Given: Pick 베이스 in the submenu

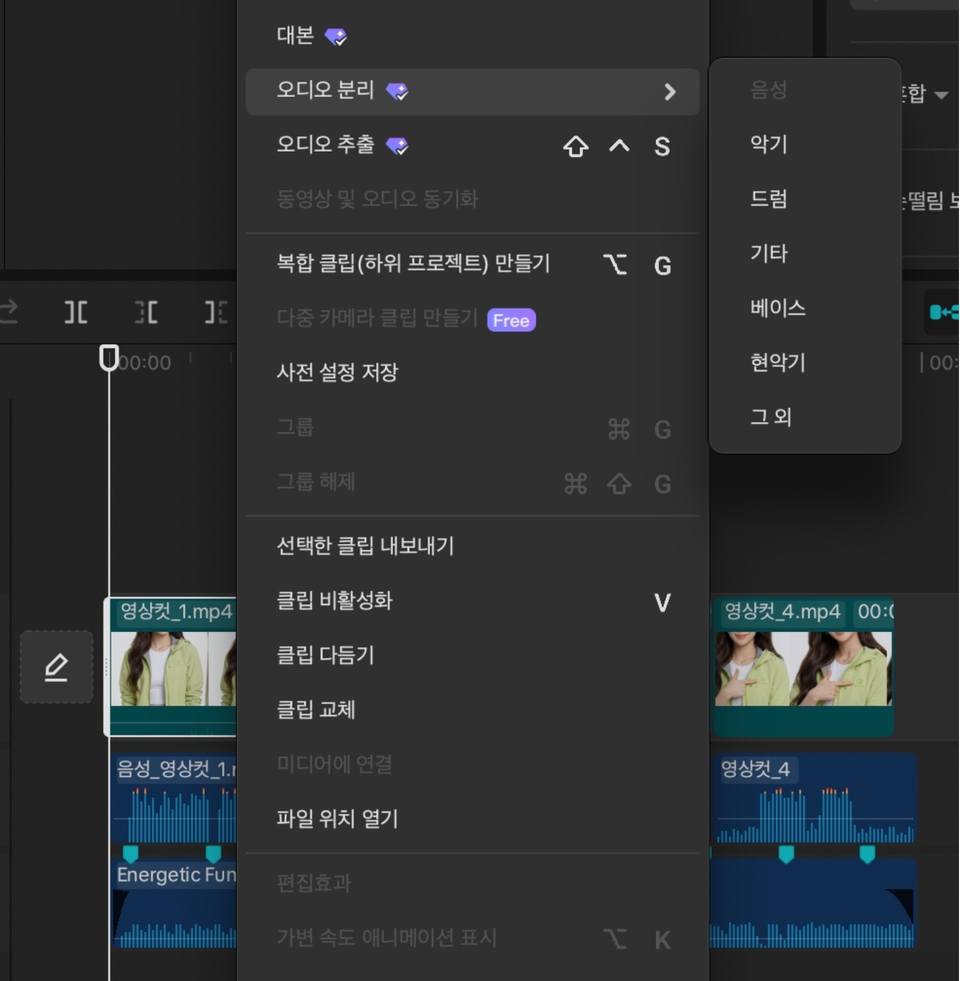Looking at the screenshot, I should (x=805, y=308).
